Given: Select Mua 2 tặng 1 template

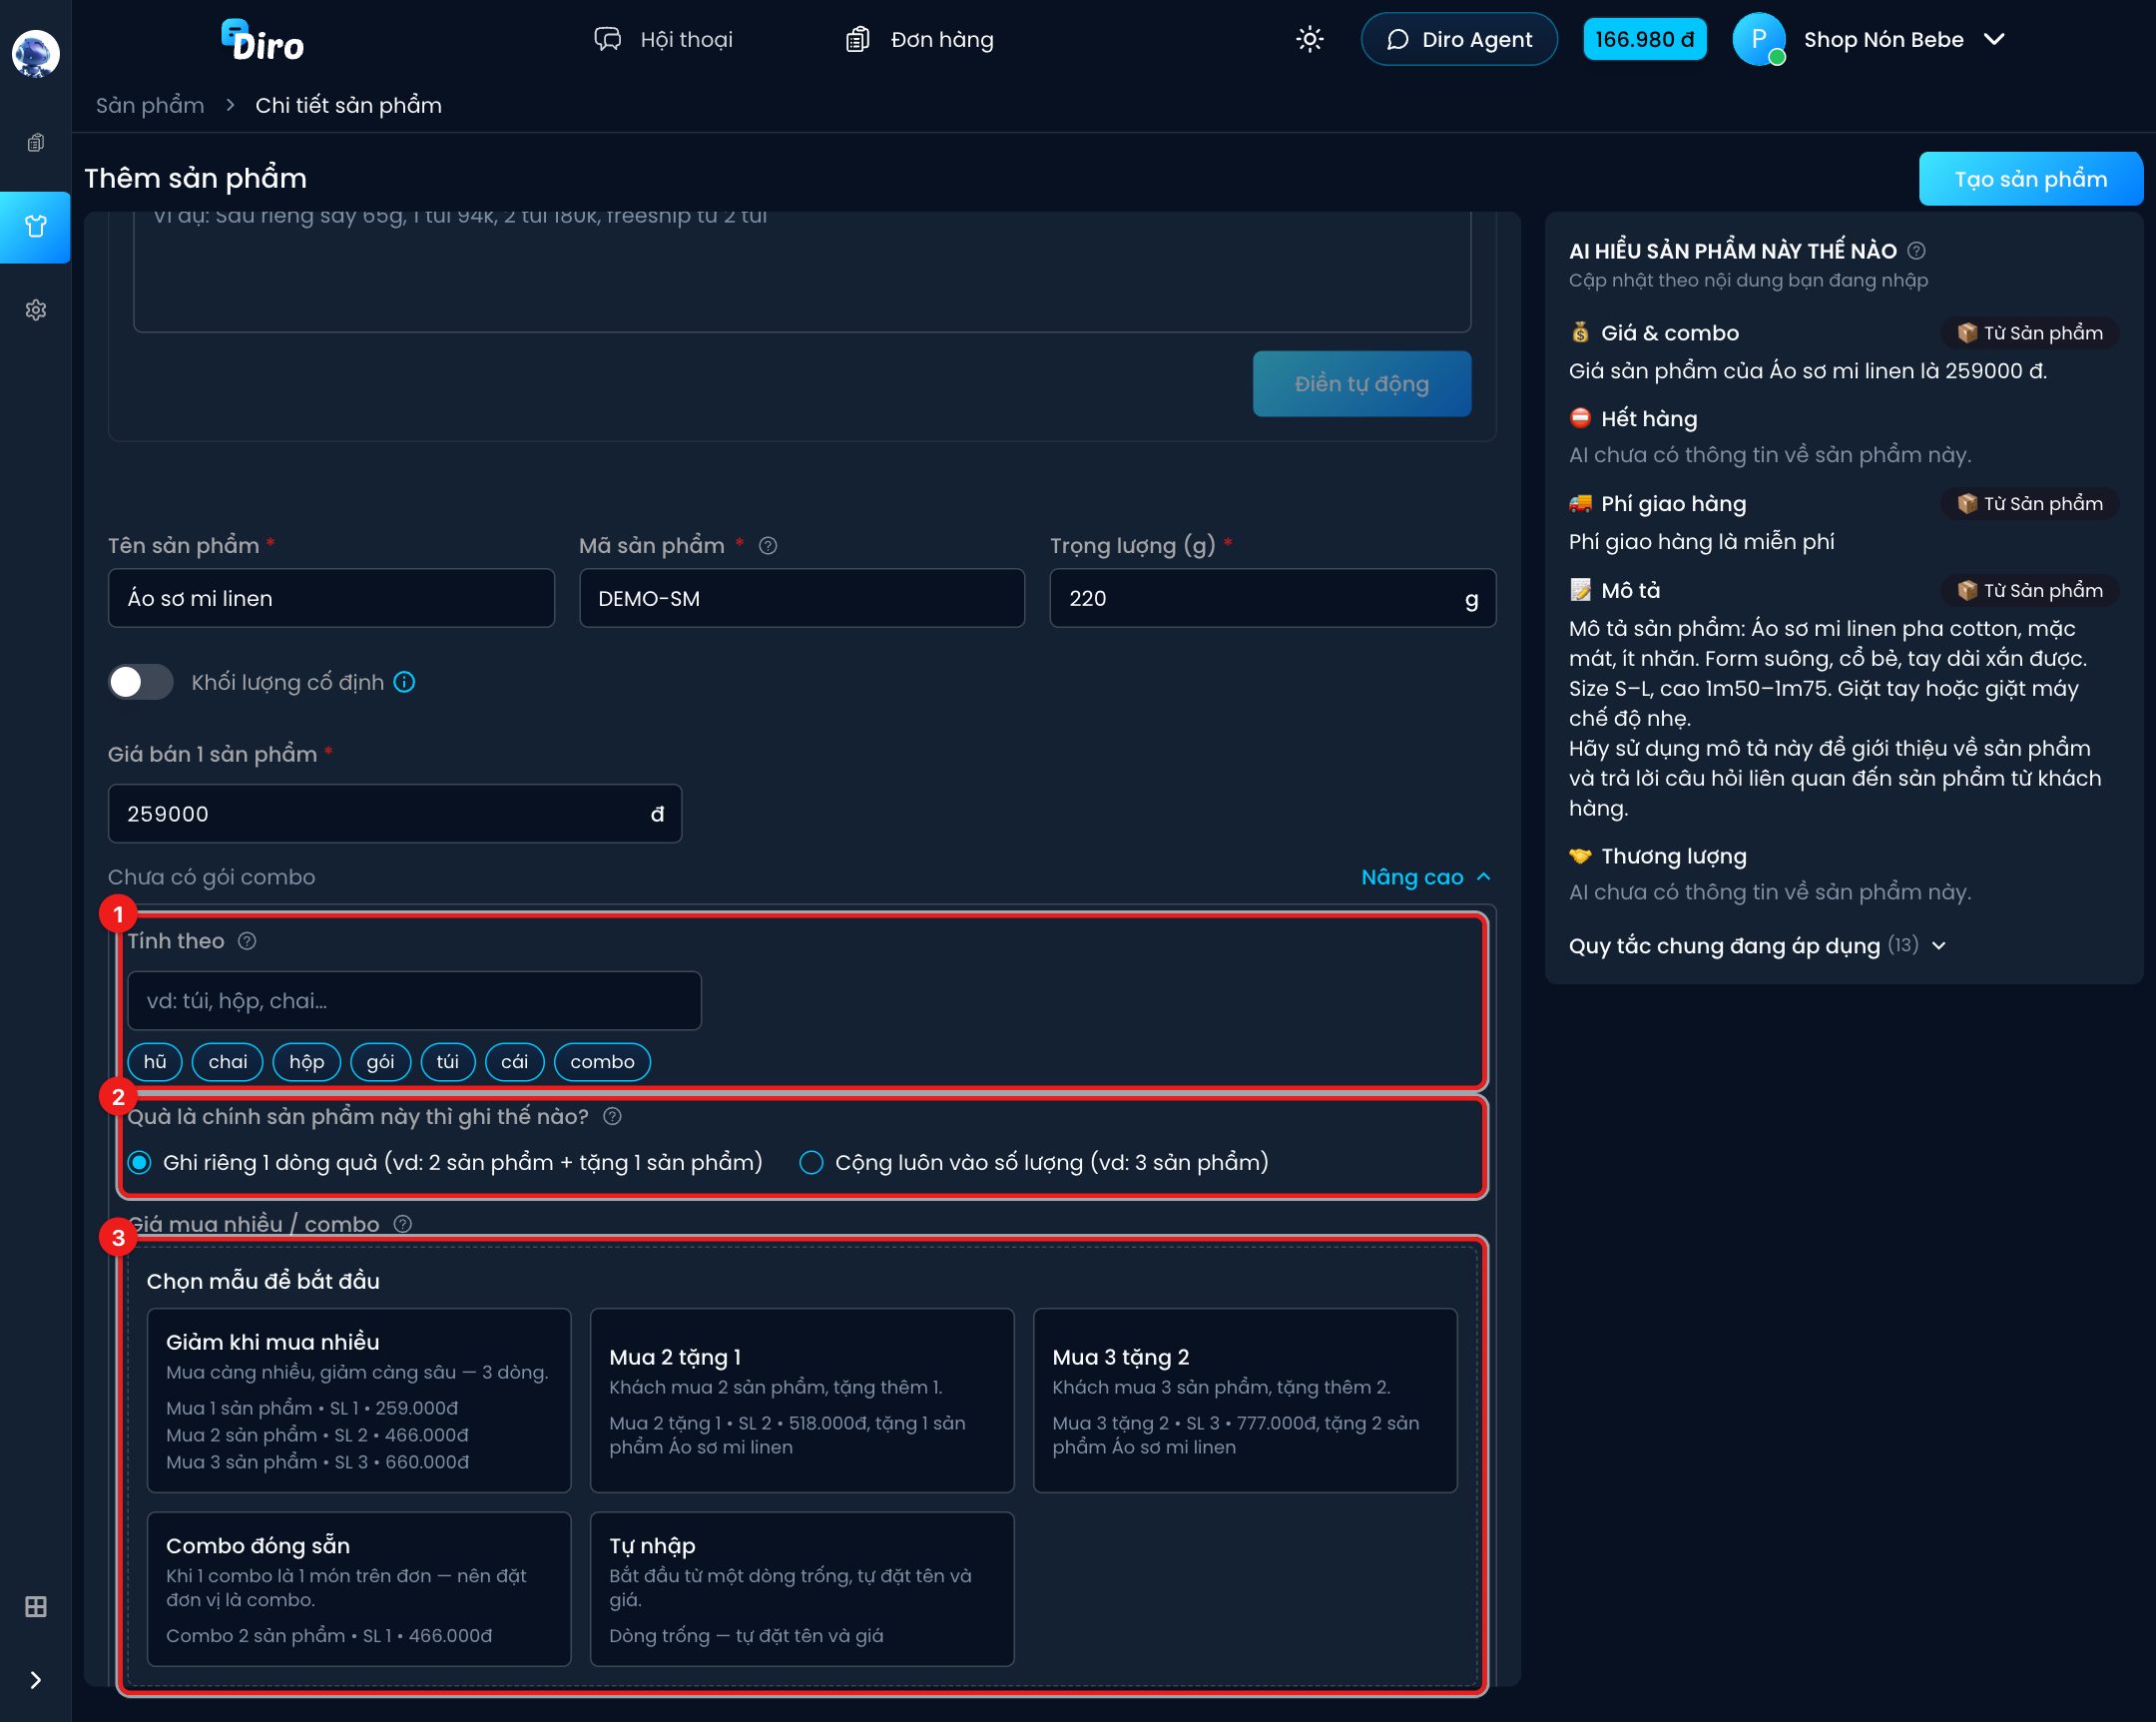Looking at the screenshot, I should click(x=802, y=1400).
